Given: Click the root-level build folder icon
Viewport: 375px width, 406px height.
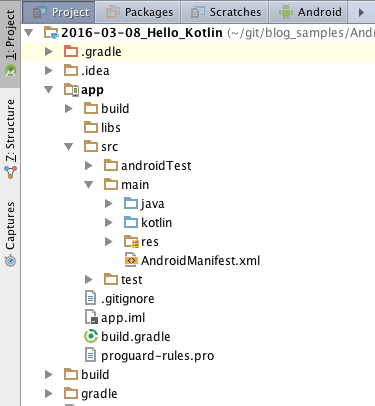Looking at the screenshot, I should coord(71,375).
